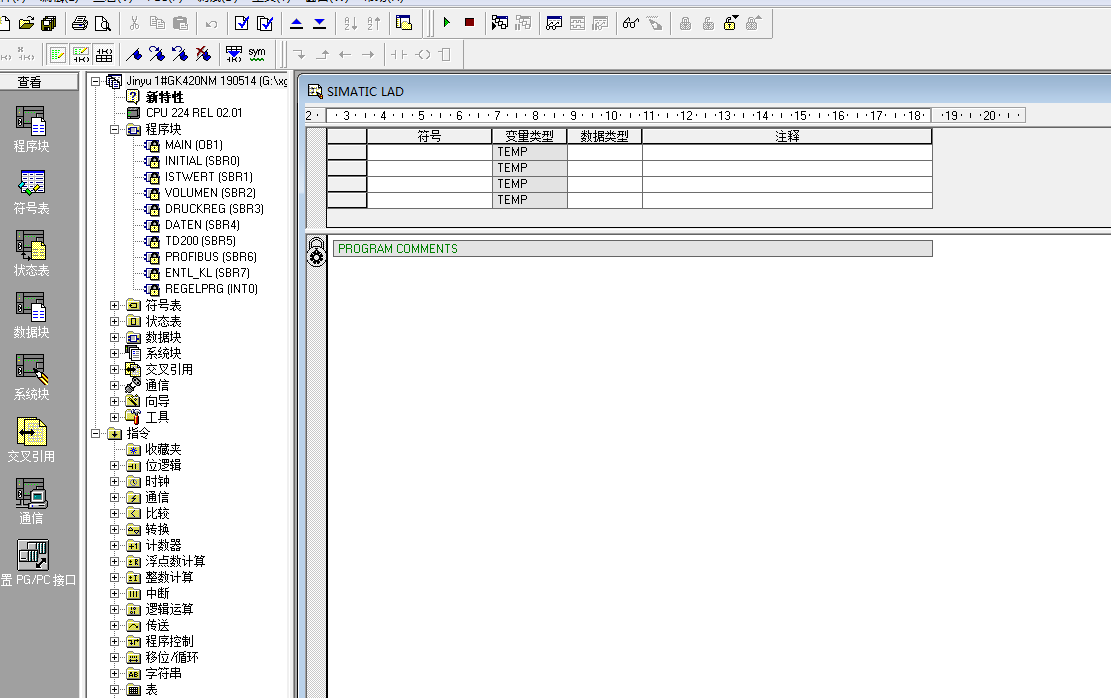Toggle POU comments display toolbar button
Image resolution: width=1111 pixels, height=698 pixels.
click(57, 54)
